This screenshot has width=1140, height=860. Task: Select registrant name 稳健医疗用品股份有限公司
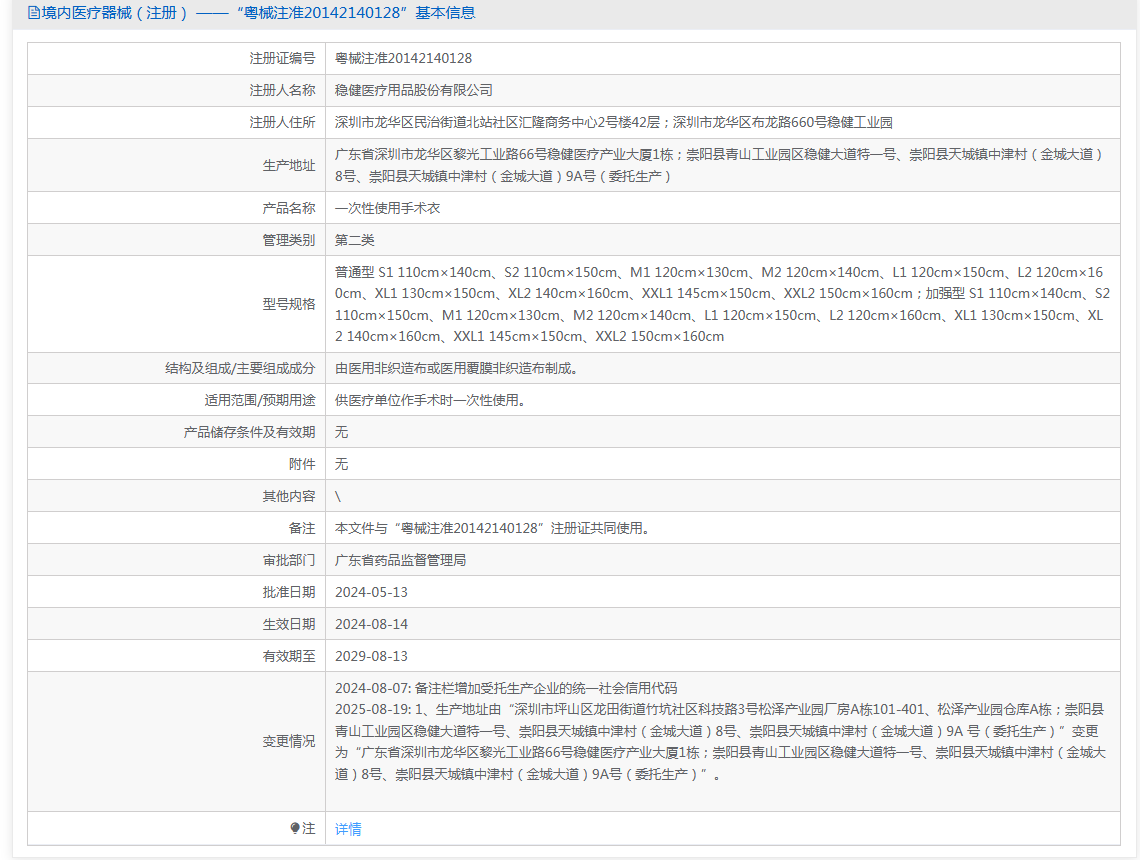[x=413, y=90]
